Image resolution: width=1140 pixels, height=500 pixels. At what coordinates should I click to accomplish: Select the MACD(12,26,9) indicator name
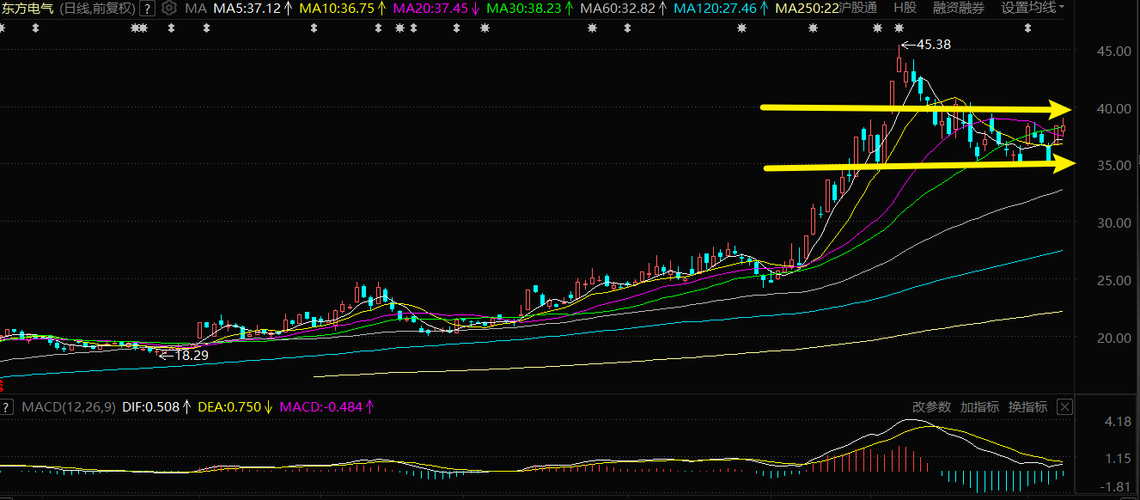click(x=68, y=407)
